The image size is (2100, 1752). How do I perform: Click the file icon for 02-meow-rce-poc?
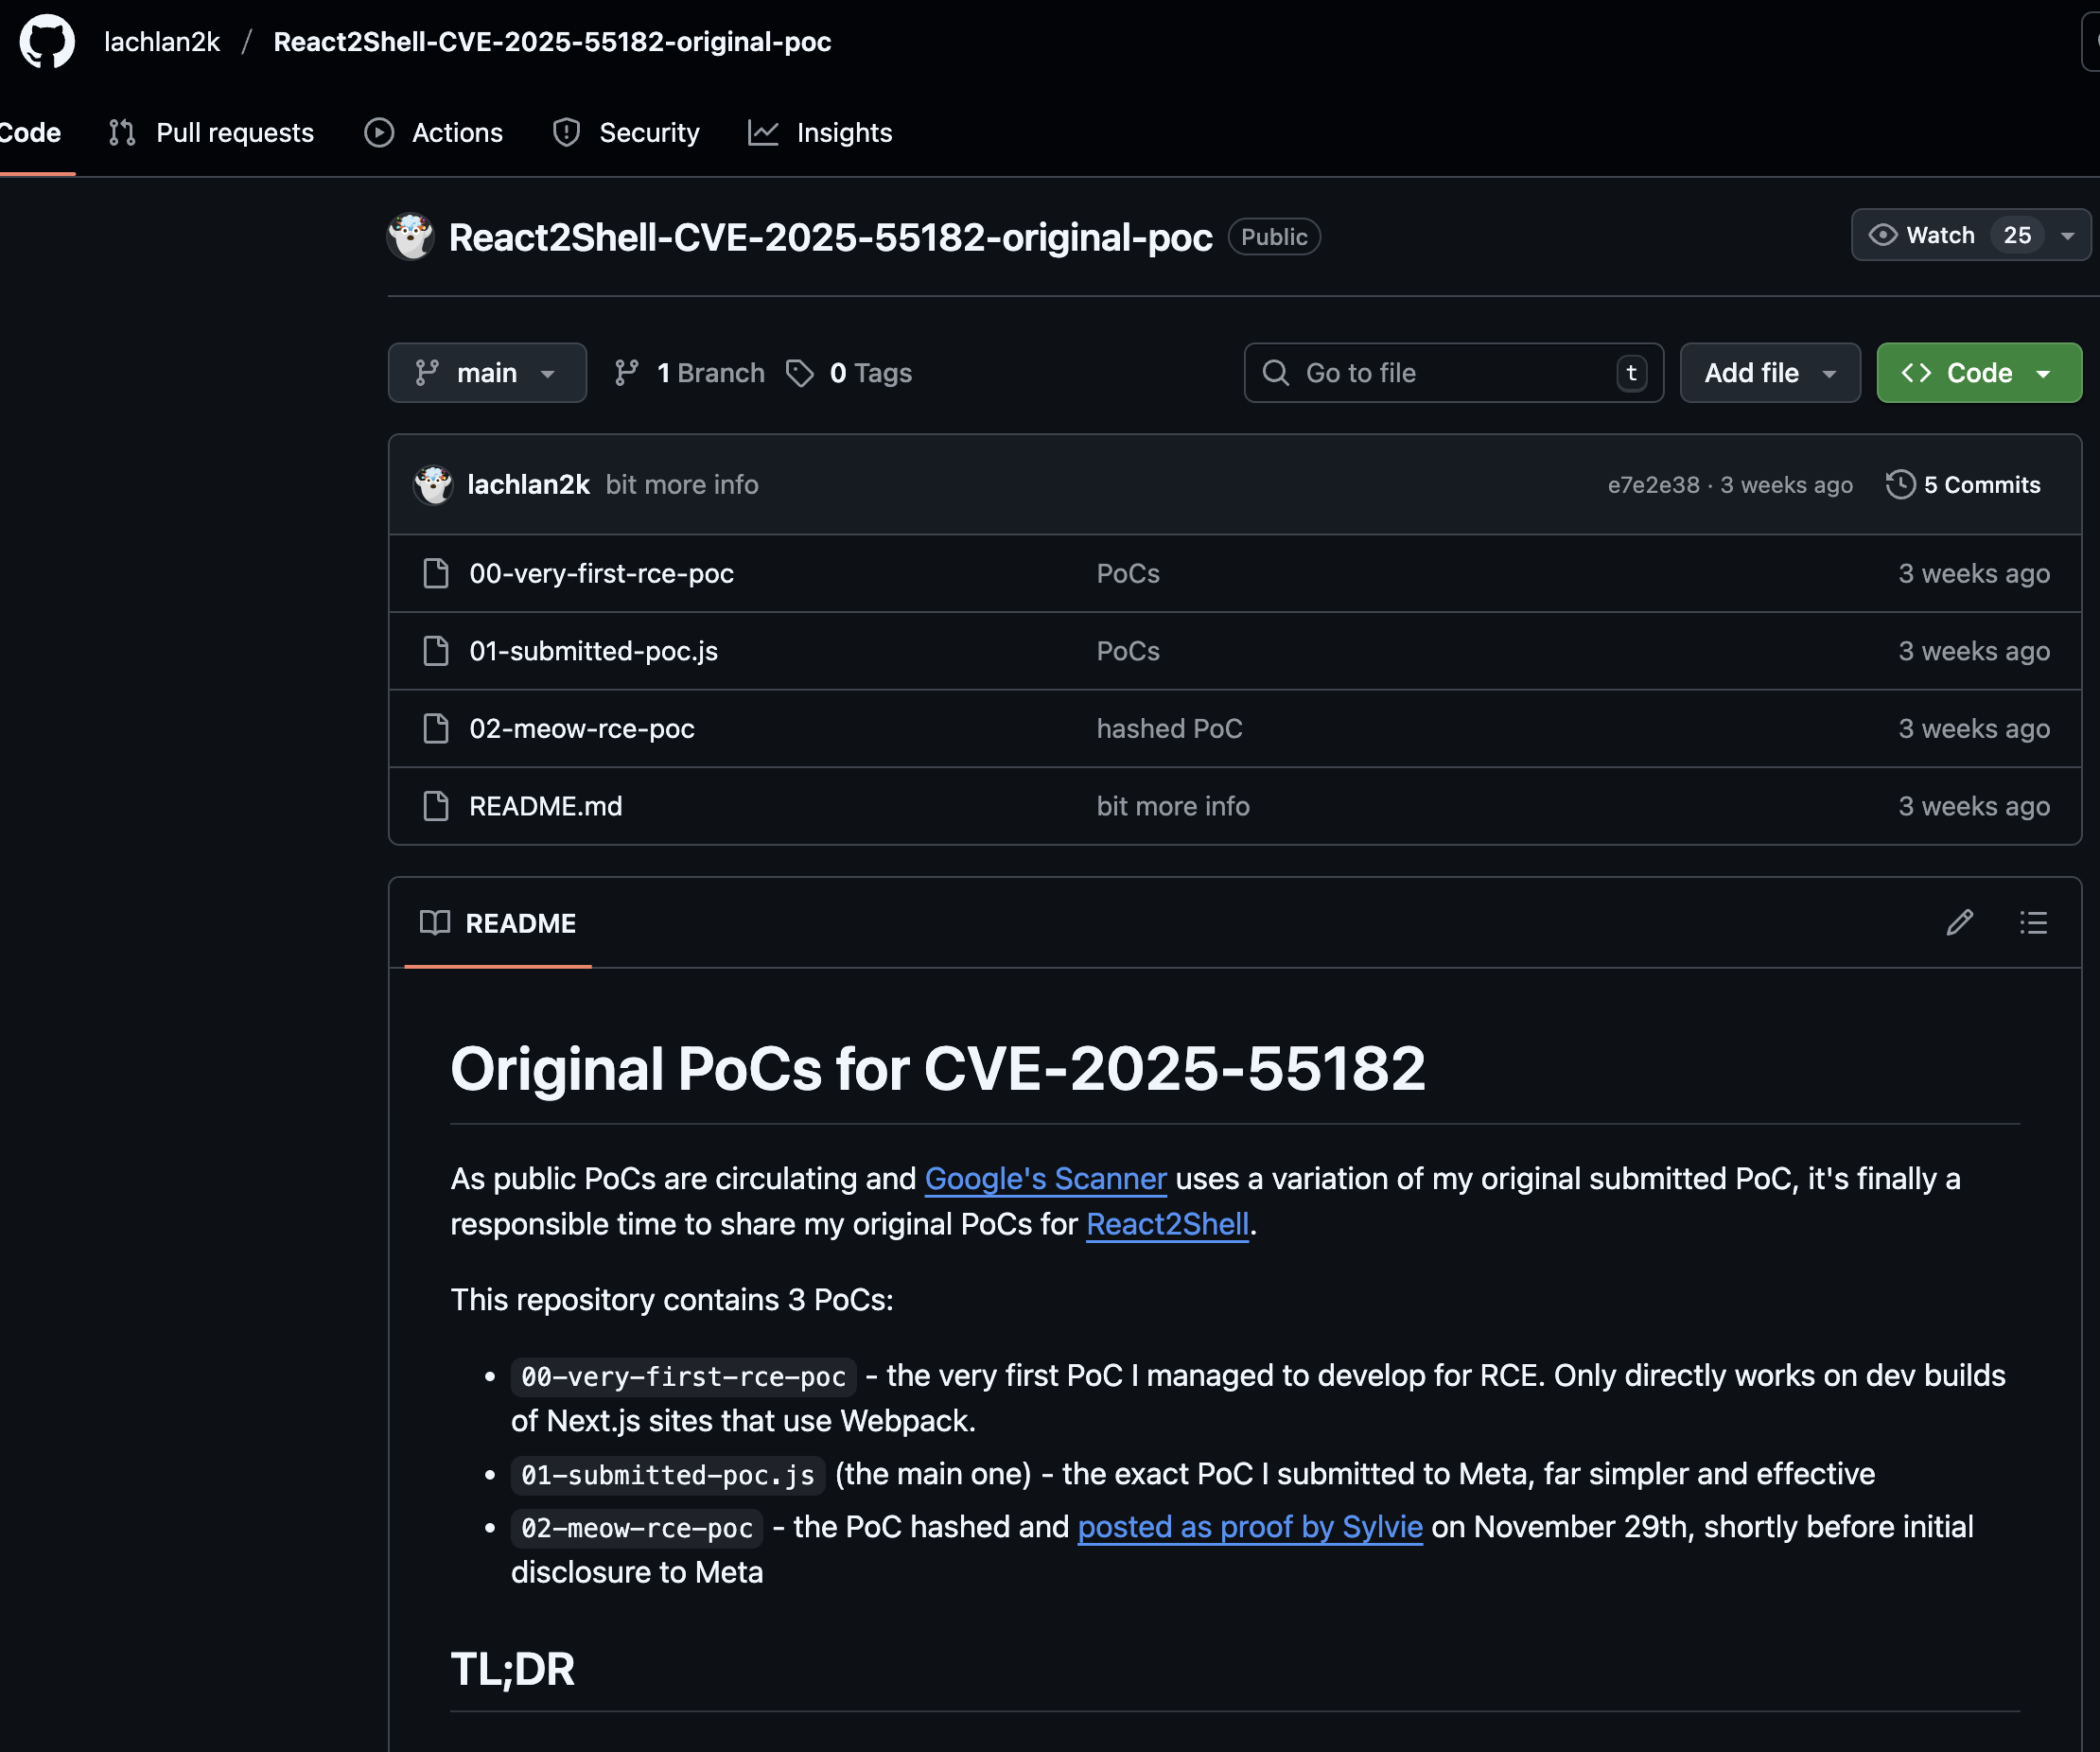tap(436, 729)
